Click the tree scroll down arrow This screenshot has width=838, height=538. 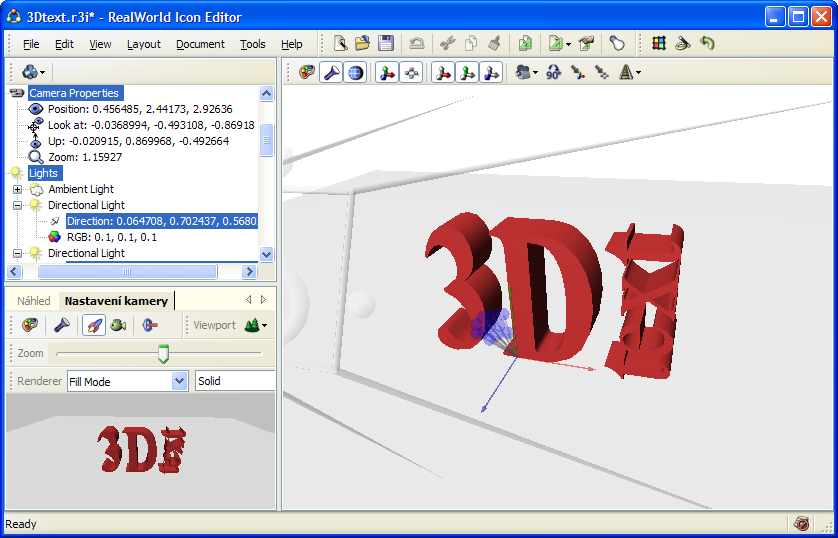[x=267, y=254]
